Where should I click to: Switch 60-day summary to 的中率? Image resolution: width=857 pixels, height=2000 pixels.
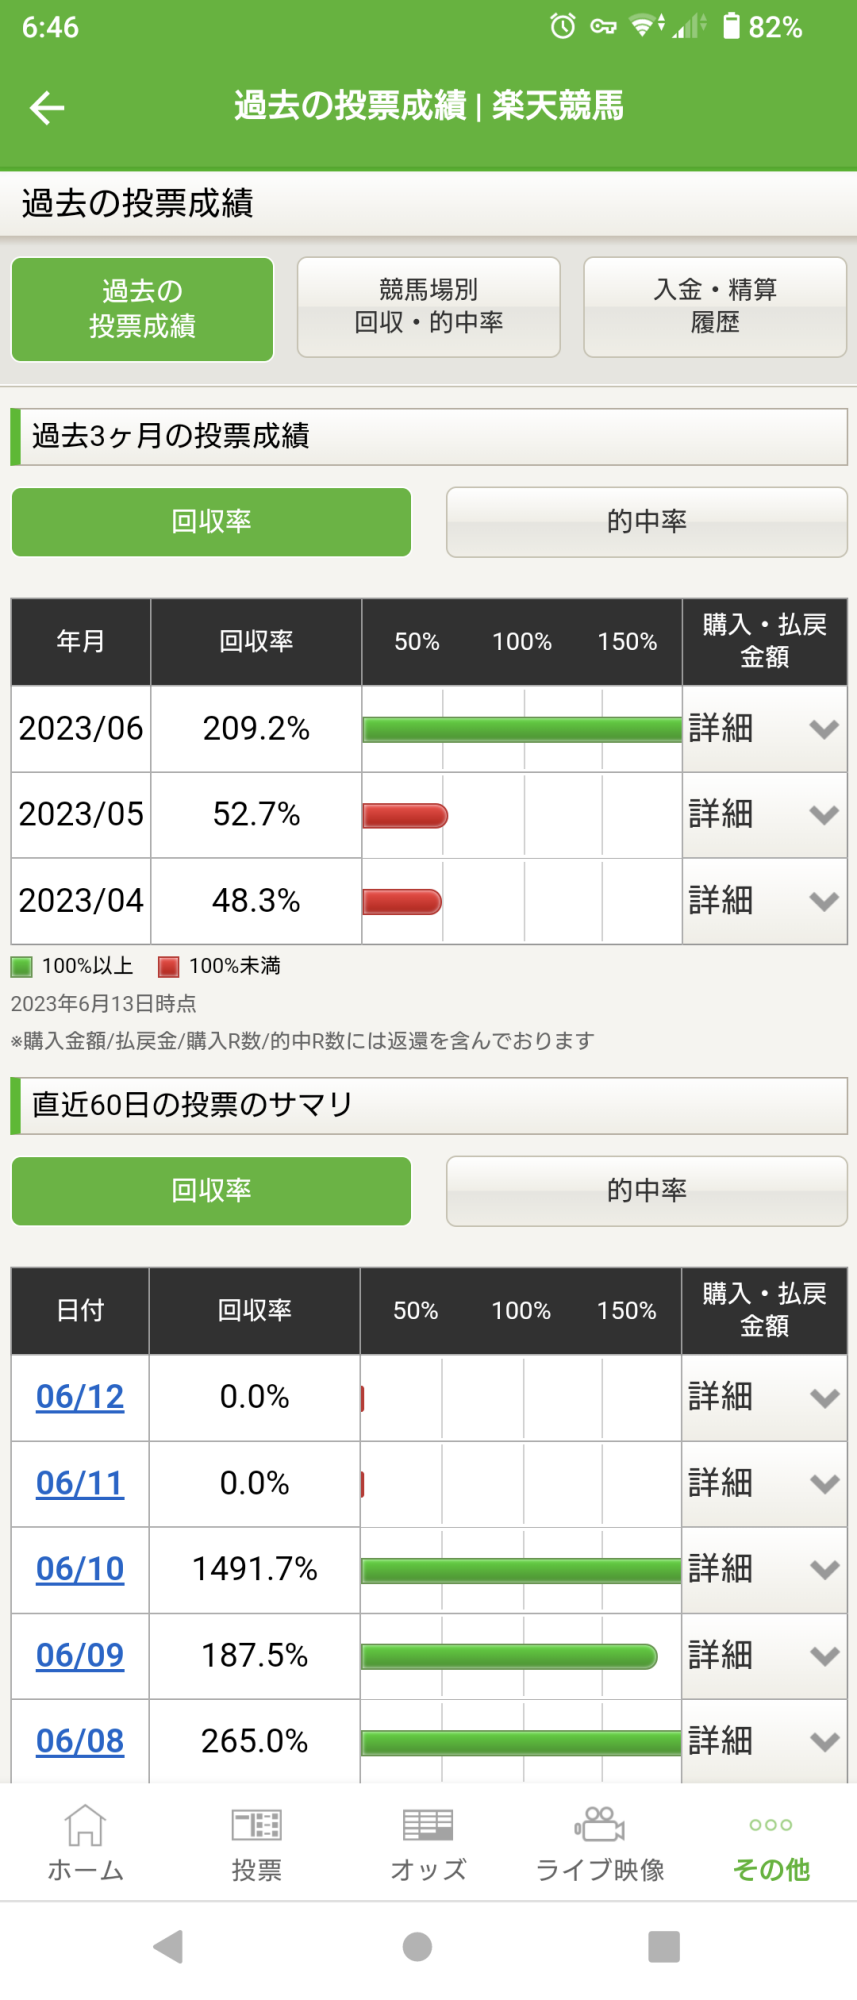646,1191
